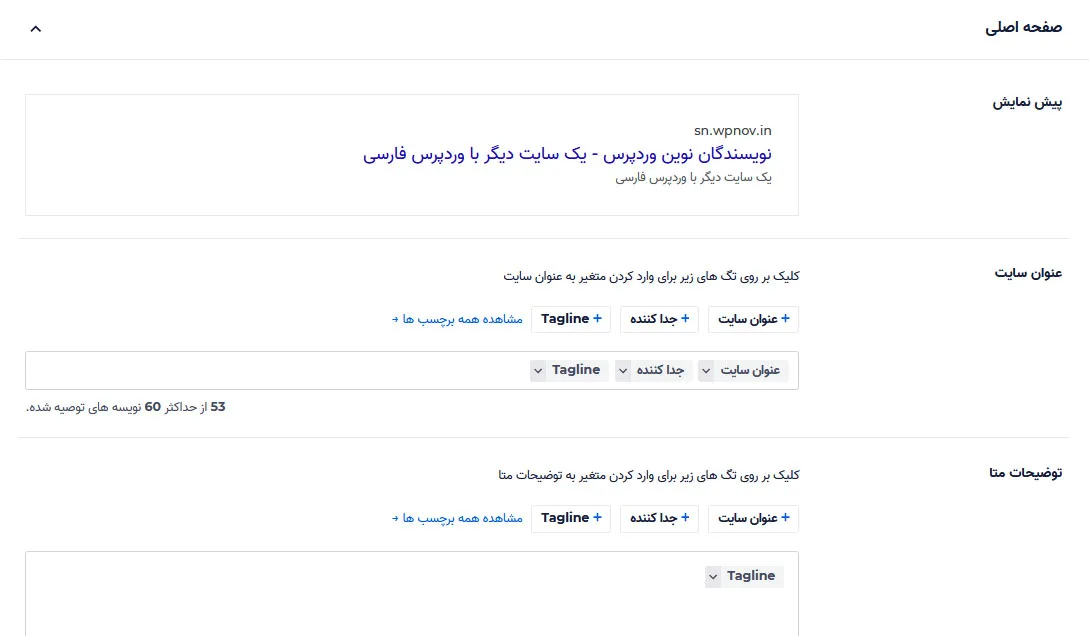Add جدا کننده tag to site title
This screenshot has width=1089, height=636.
coord(659,319)
